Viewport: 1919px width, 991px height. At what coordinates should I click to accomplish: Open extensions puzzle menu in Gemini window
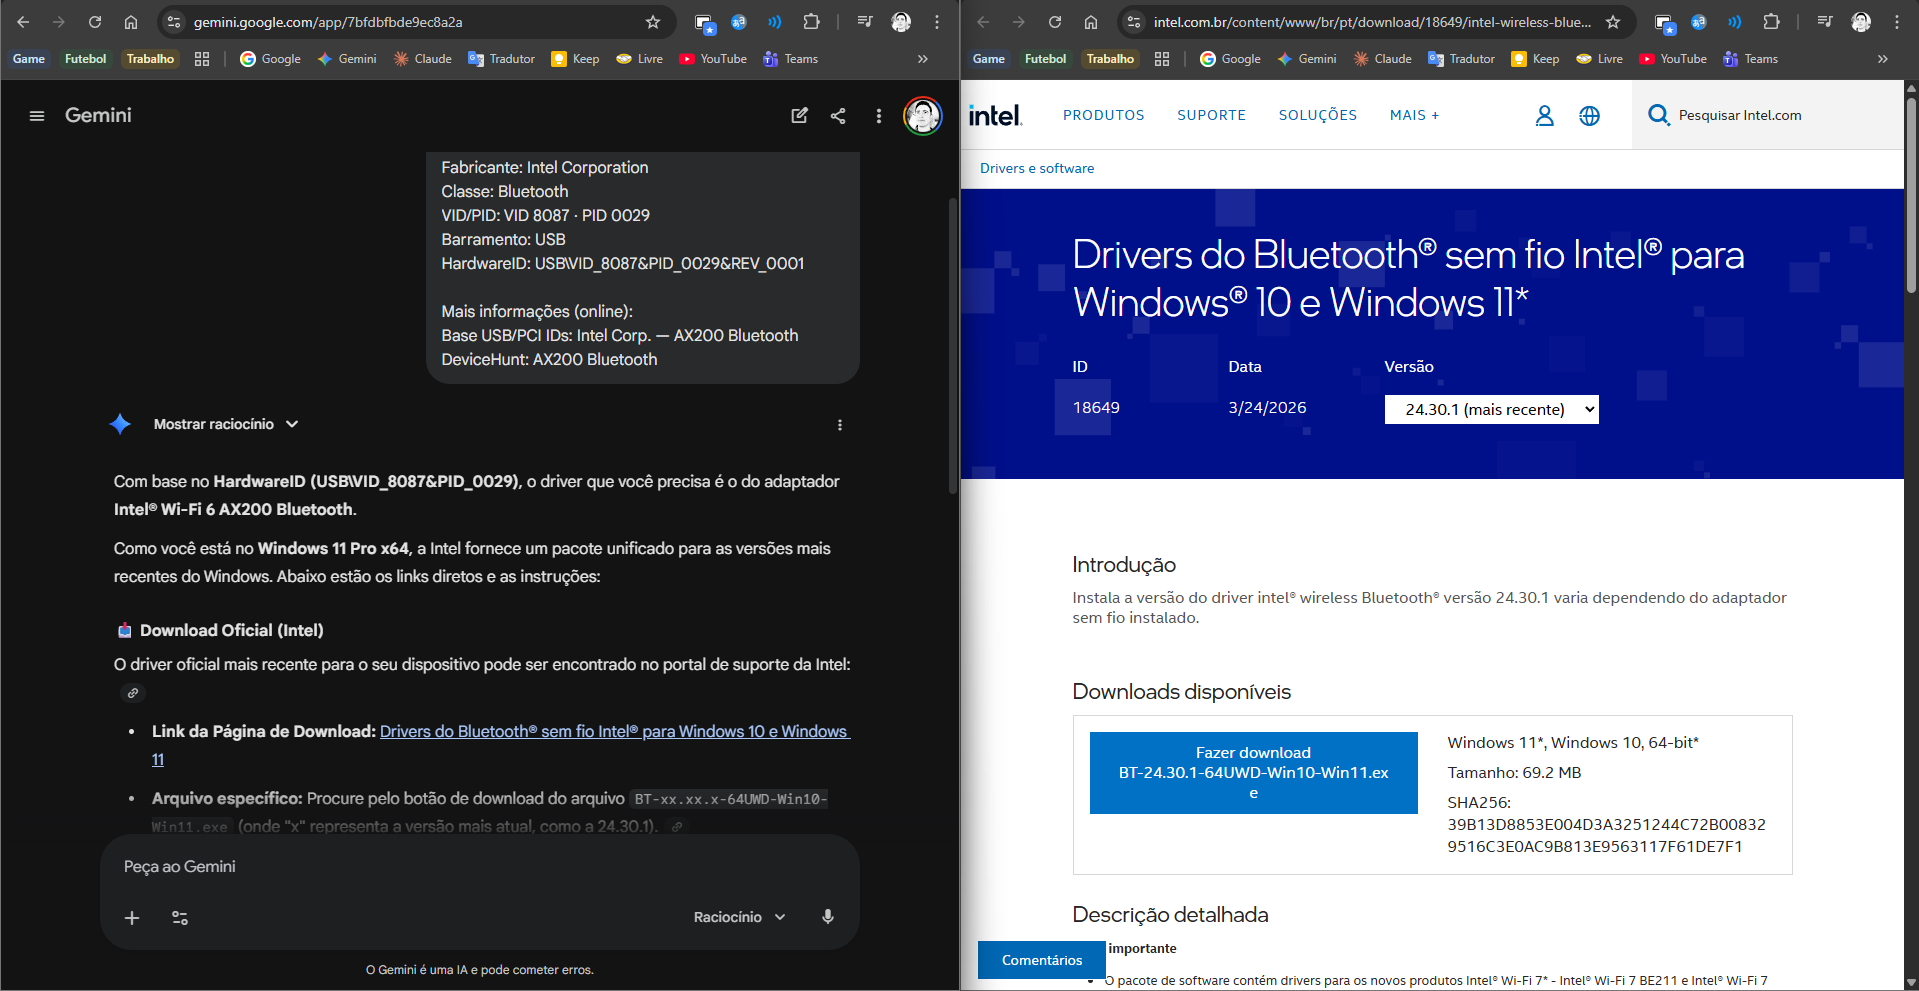click(x=811, y=22)
